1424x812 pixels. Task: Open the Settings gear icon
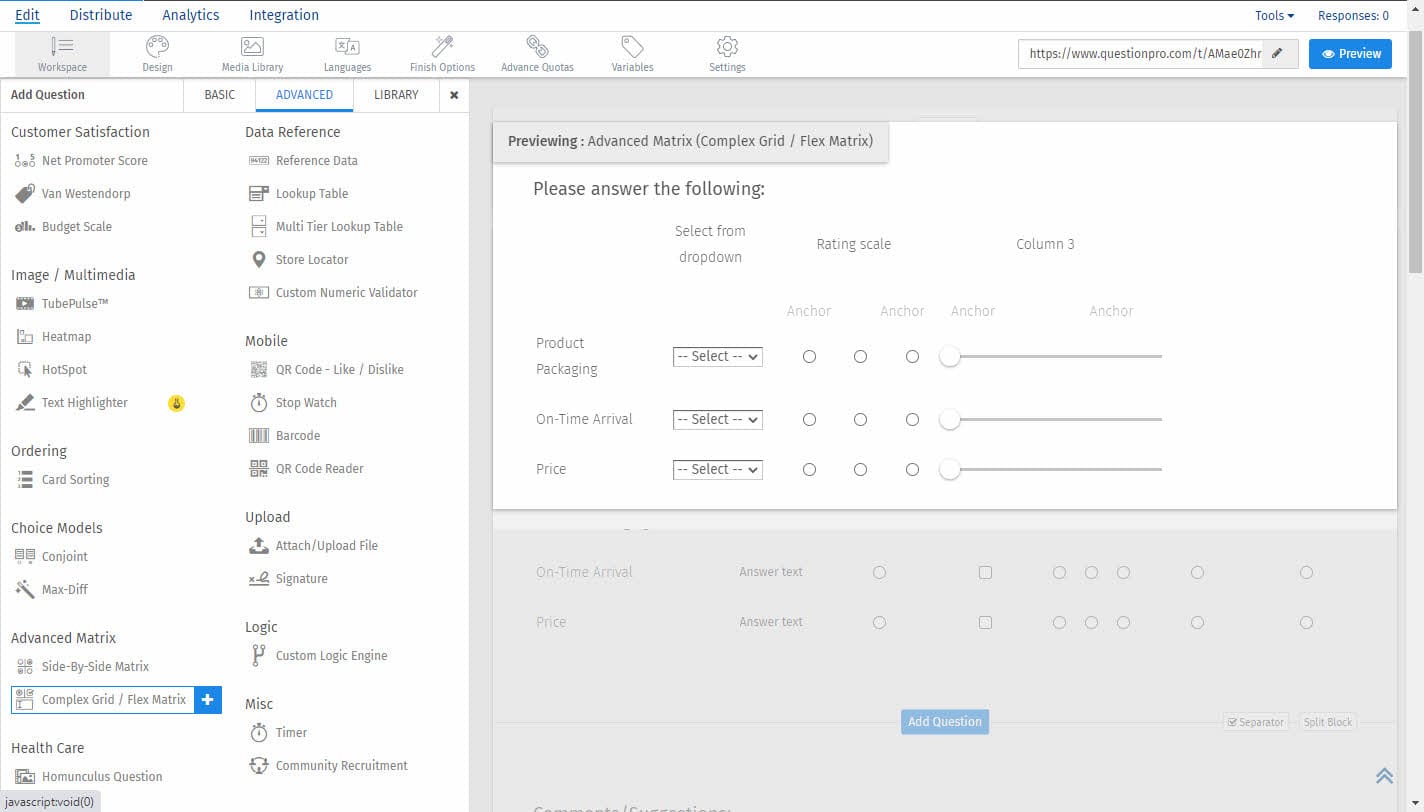(727, 47)
